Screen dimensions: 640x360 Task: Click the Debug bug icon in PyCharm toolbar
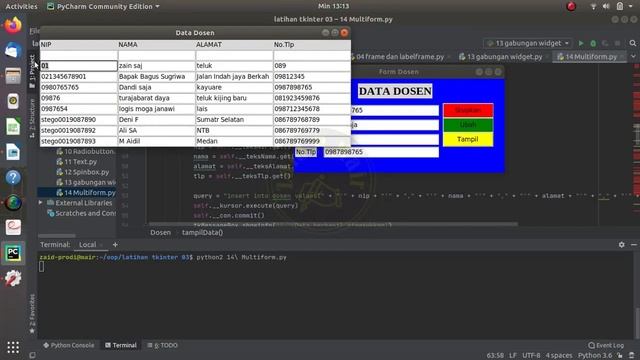coord(593,43)
